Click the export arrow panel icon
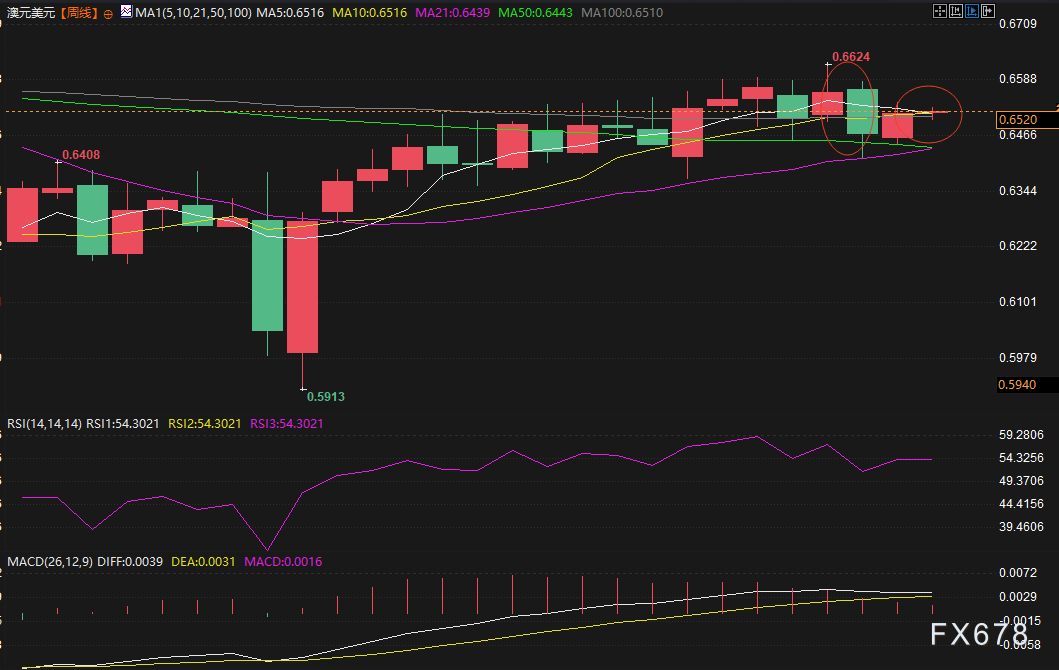1059x670 pixels. pyautogui.click(x=988, y=11)
